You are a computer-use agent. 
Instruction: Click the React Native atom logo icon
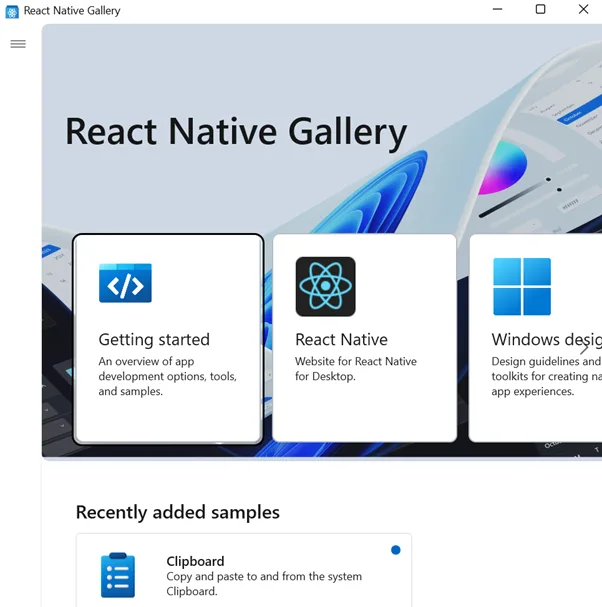pyautogui.click(x=326, y=286)
